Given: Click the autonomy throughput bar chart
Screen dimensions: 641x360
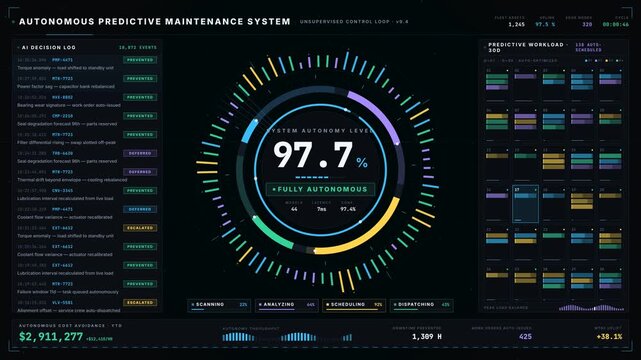Looking at the screenshot, I should pyautogui.click(x=287, y=337).
